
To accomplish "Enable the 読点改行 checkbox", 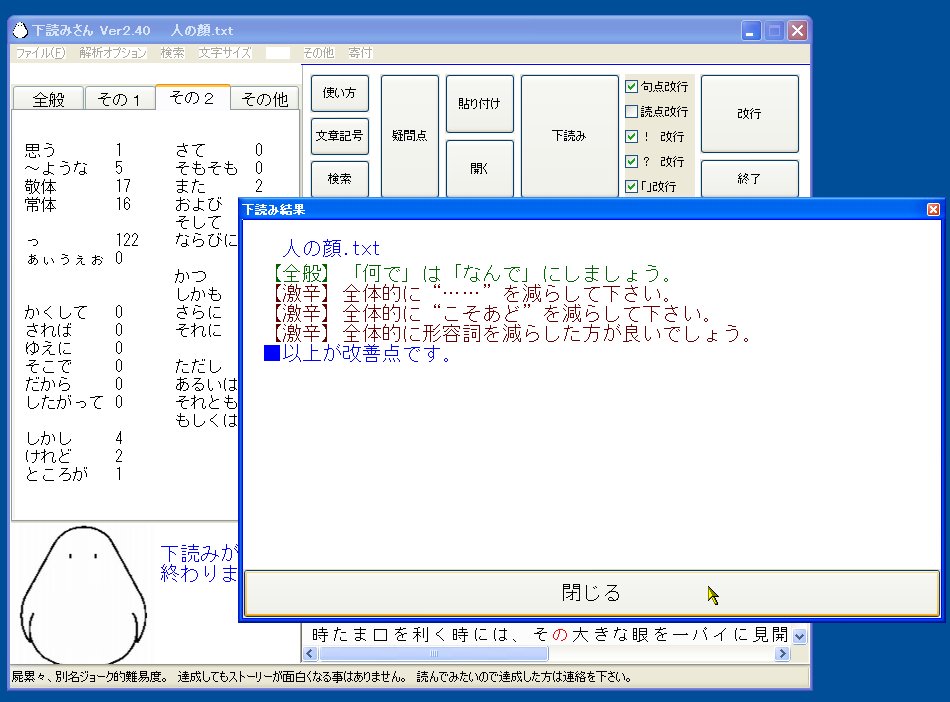I will coord(633,109).
